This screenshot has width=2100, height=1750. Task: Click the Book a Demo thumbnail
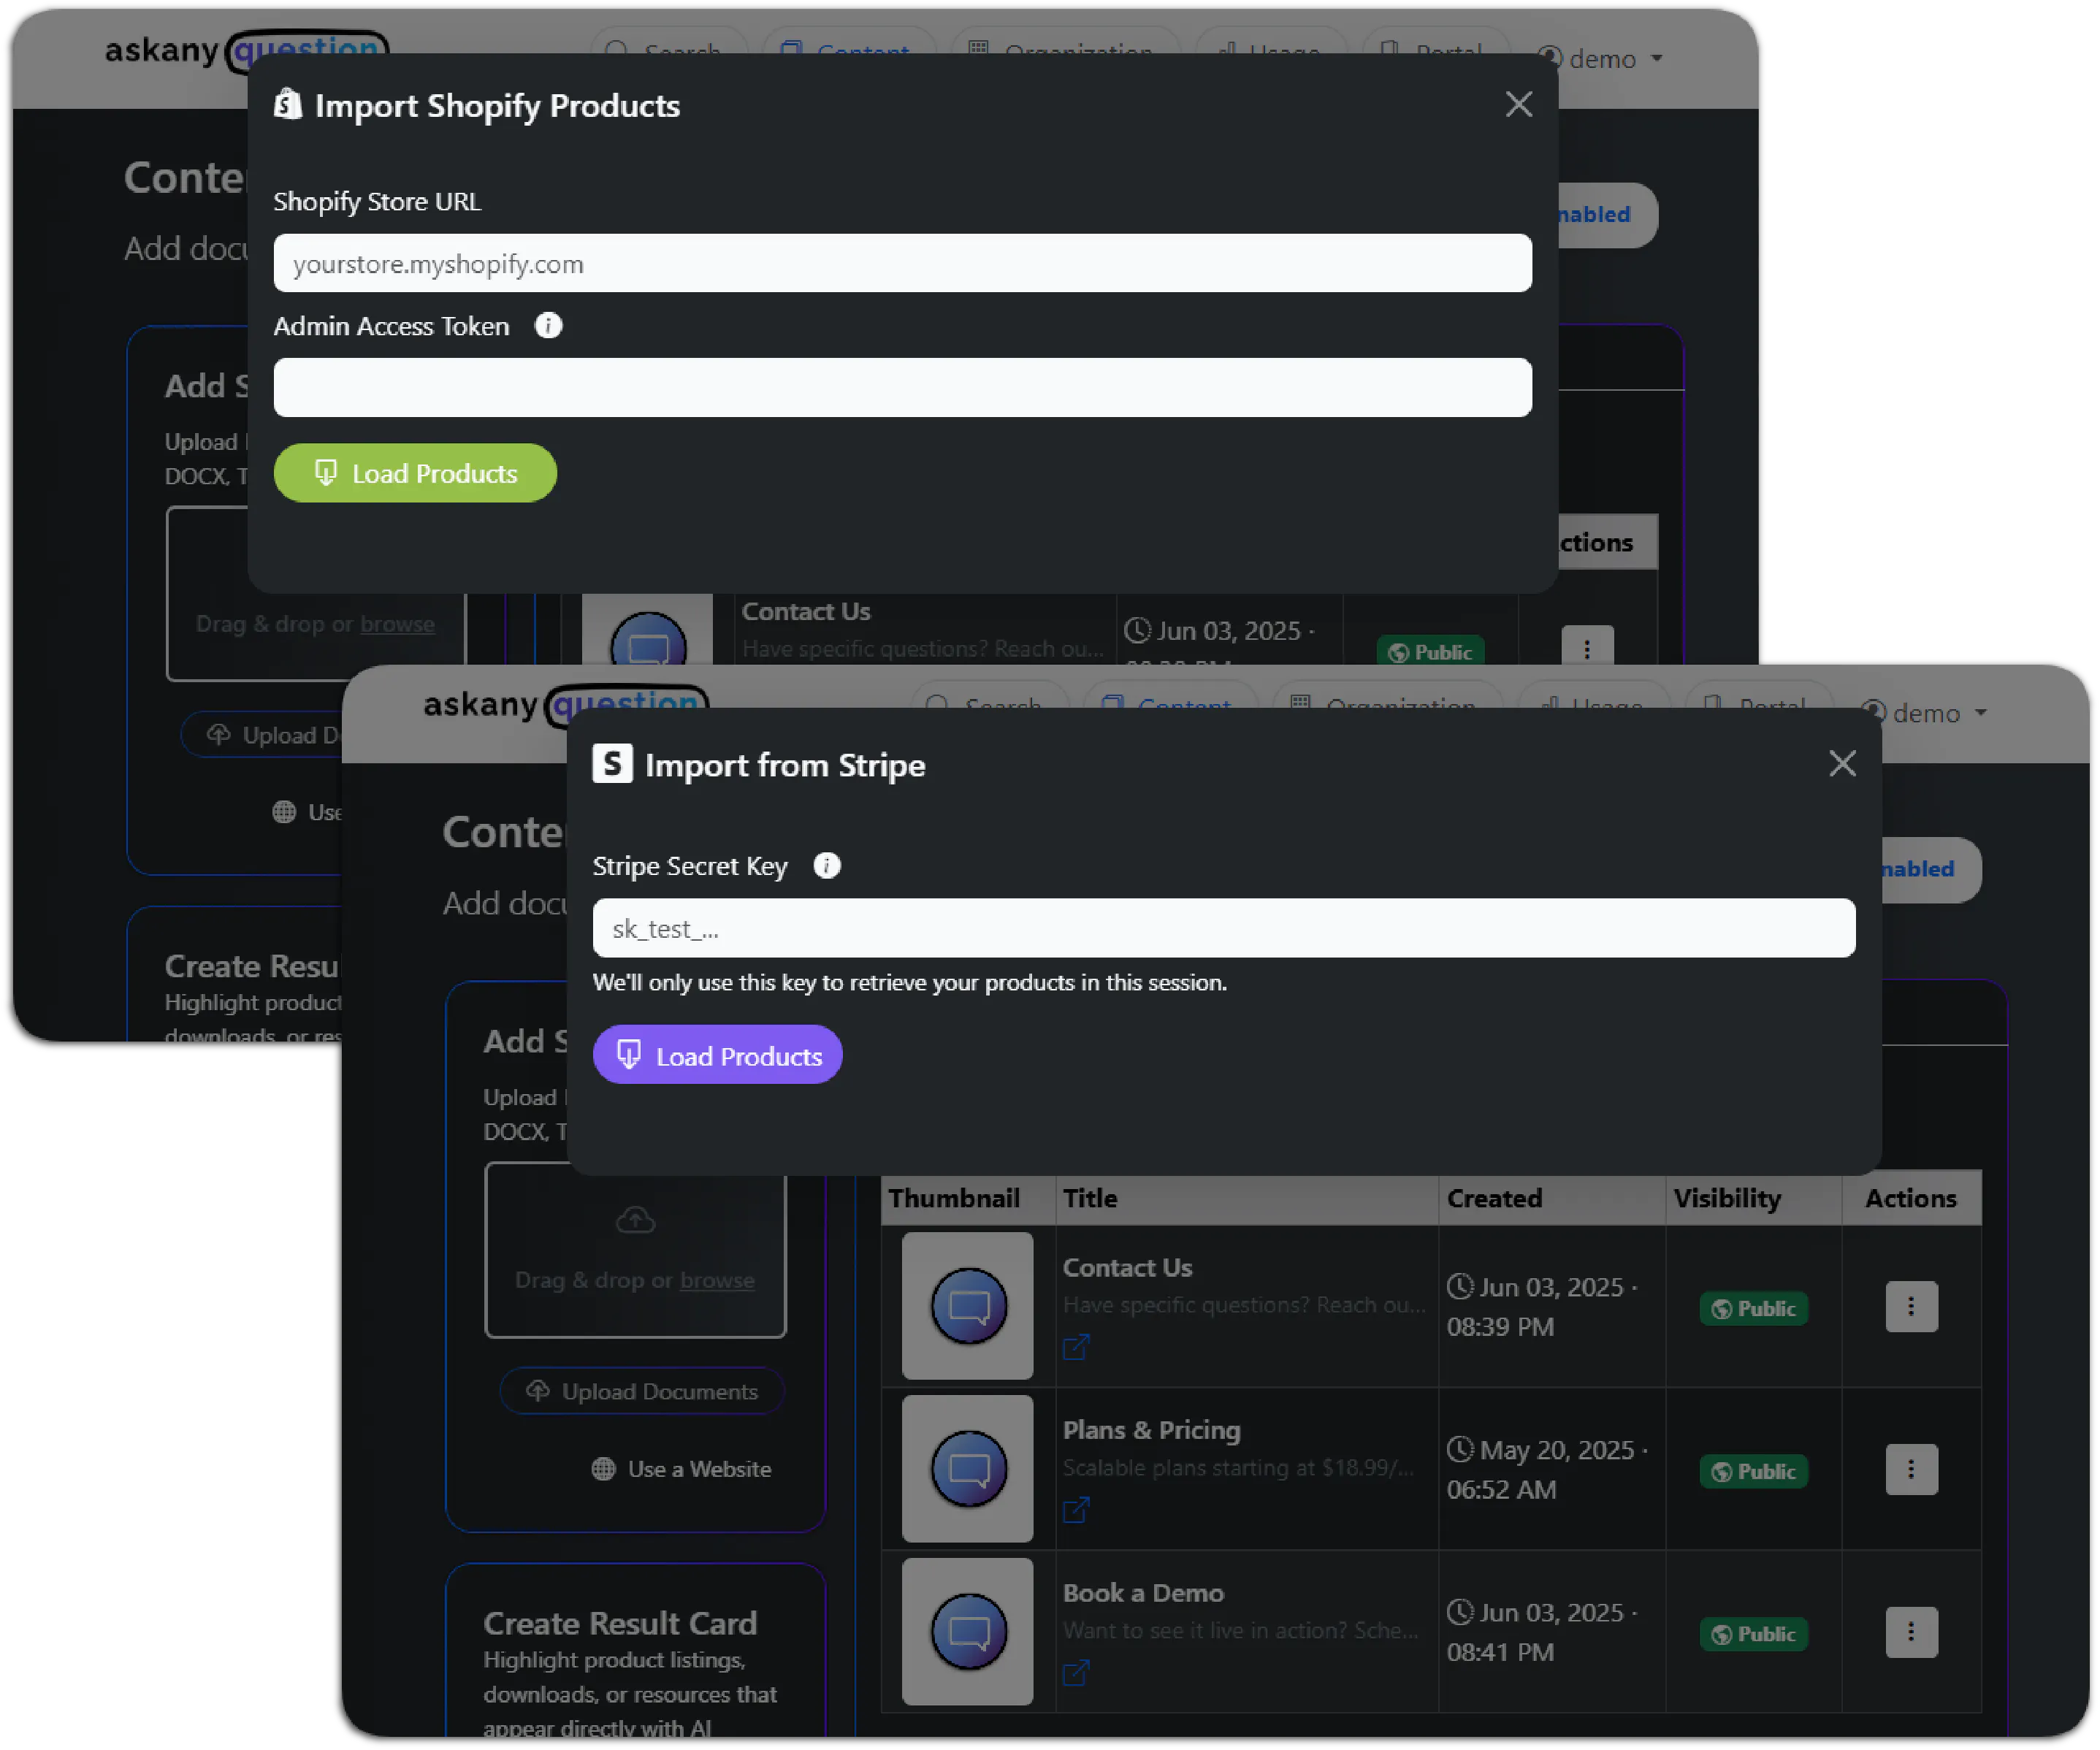click(968, 1632)
